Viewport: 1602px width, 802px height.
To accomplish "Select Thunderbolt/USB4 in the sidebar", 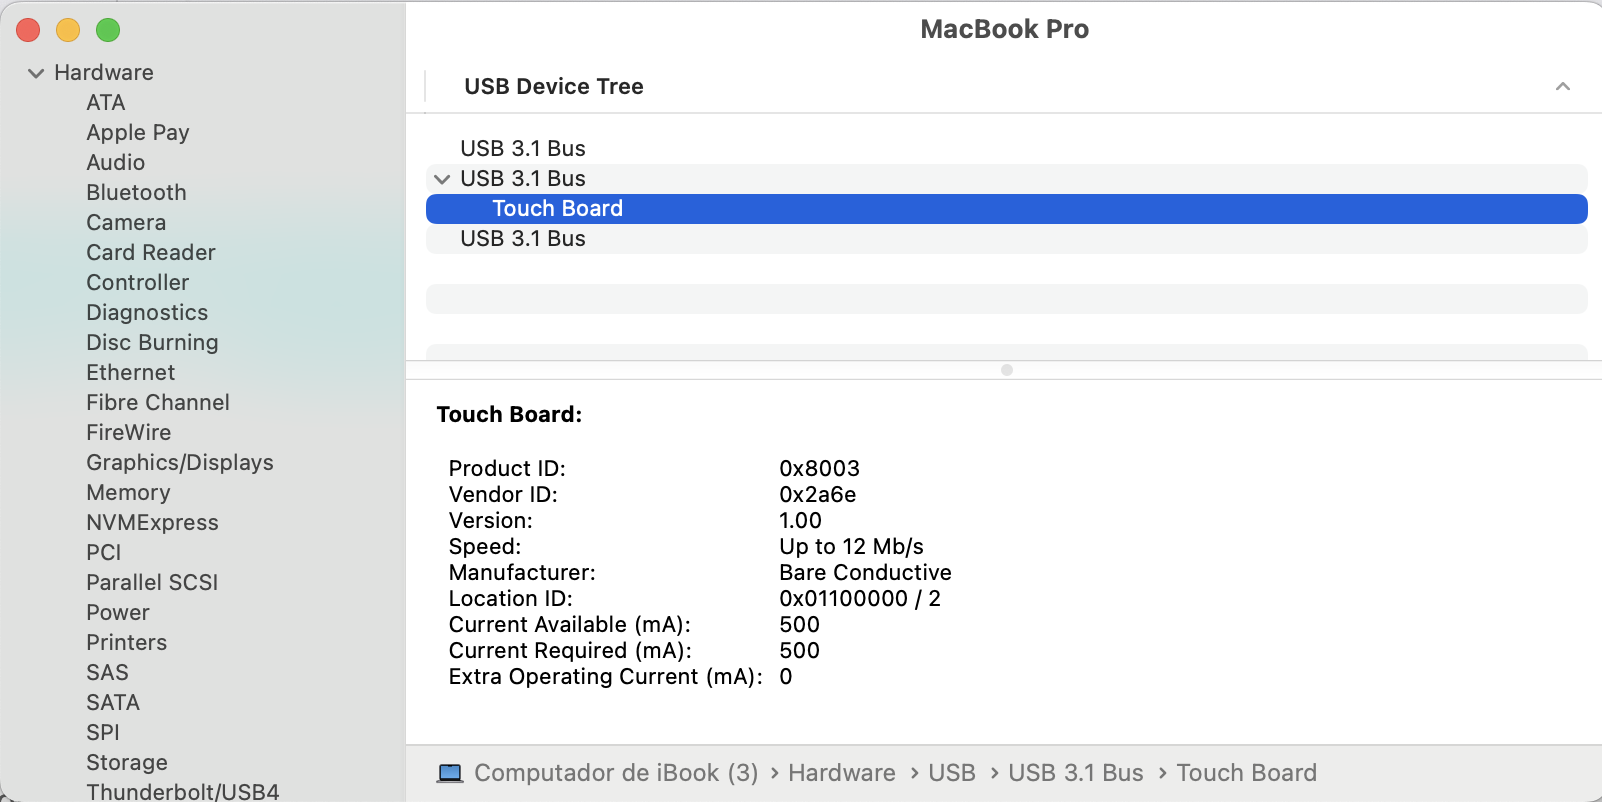I will click(182, 791).
